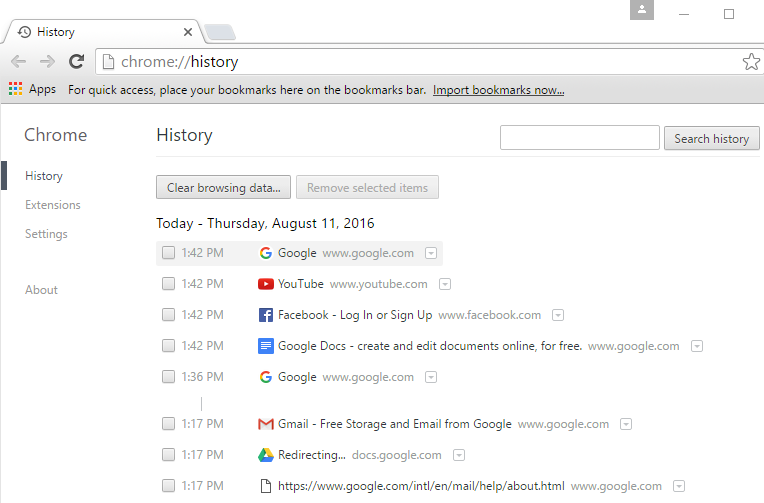764x503 pixels.
Task: Click the YouTube favicon in history
Action: click(266, 284)
